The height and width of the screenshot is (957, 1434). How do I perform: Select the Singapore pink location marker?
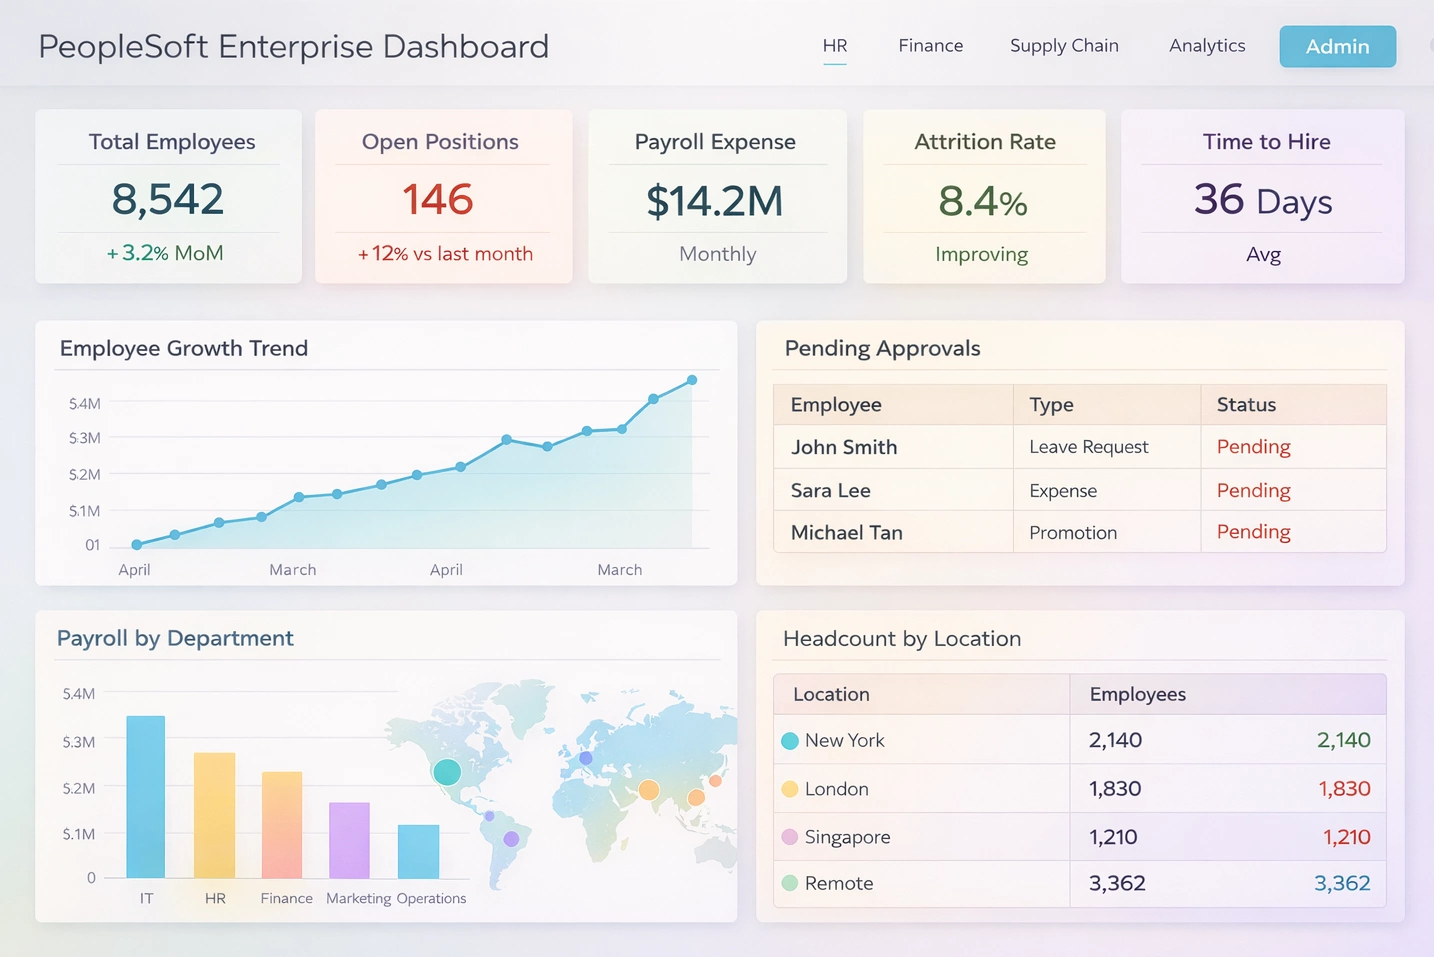pos(790,836)
